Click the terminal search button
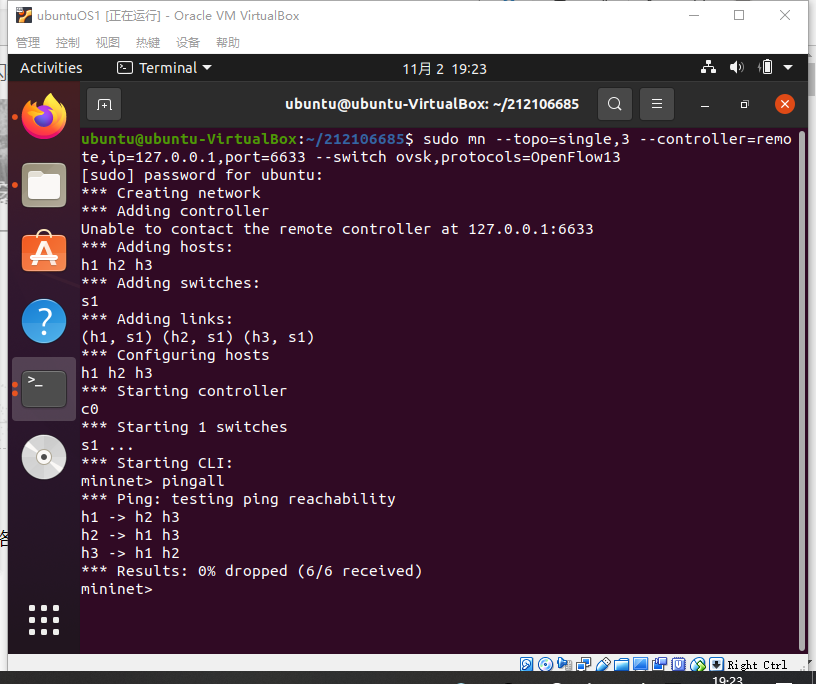Viewport: 816px width, 684px height. click(x=615, y=104)
